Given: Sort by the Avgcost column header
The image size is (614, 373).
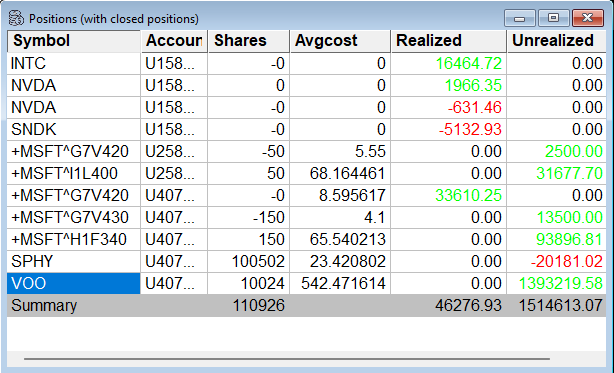Looking at the screenshot, I should 340,41.
